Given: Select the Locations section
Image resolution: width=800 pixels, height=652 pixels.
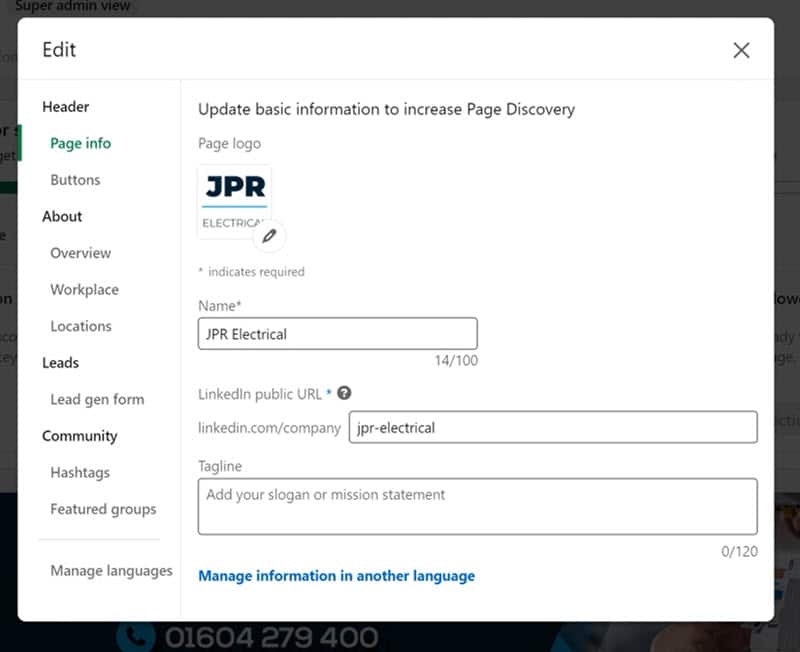Looking at the screenshot, I should click(81, 326).
